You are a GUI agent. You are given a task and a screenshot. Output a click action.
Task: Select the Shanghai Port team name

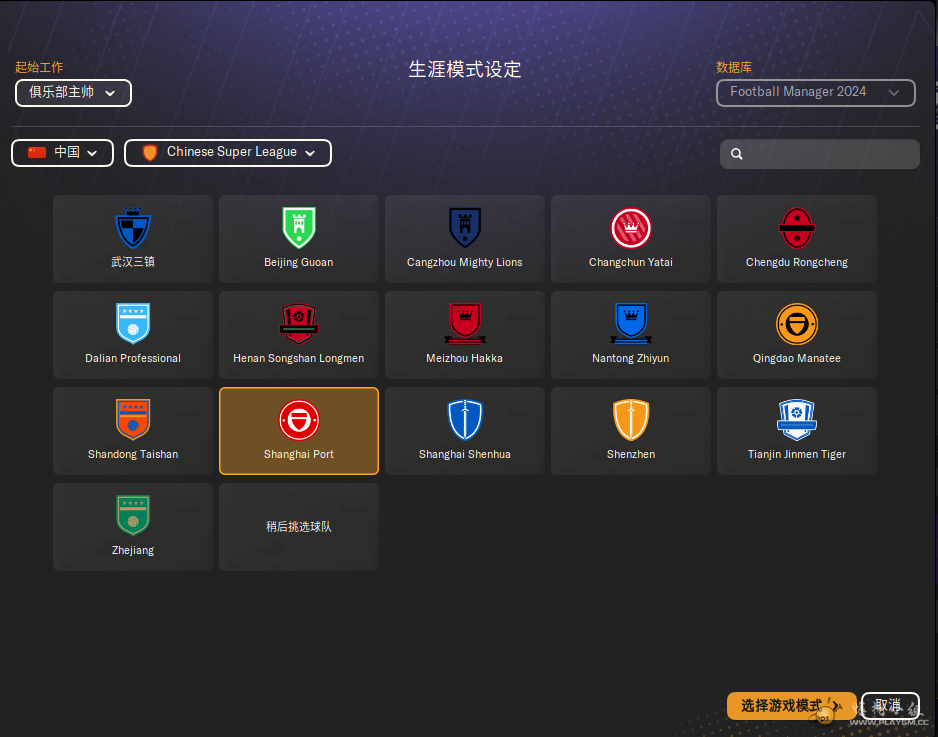(299, 454)
